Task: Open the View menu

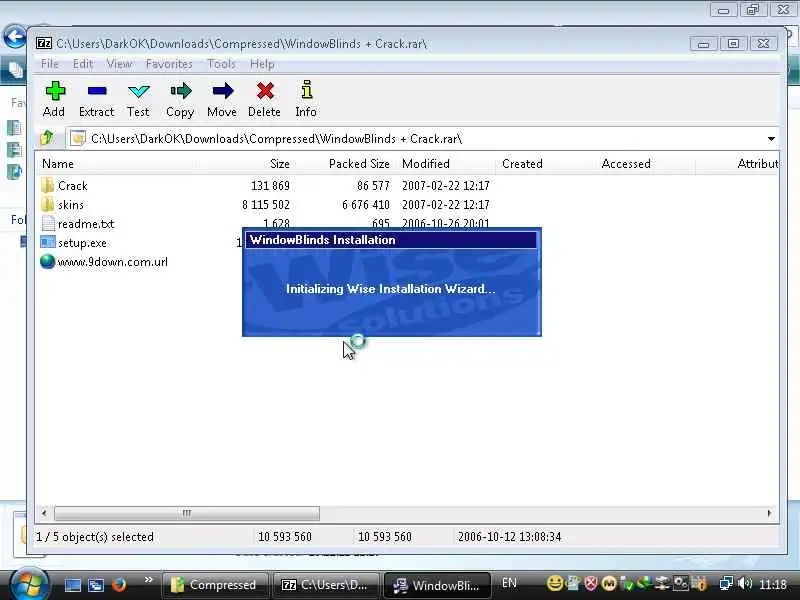Action: 119,64
